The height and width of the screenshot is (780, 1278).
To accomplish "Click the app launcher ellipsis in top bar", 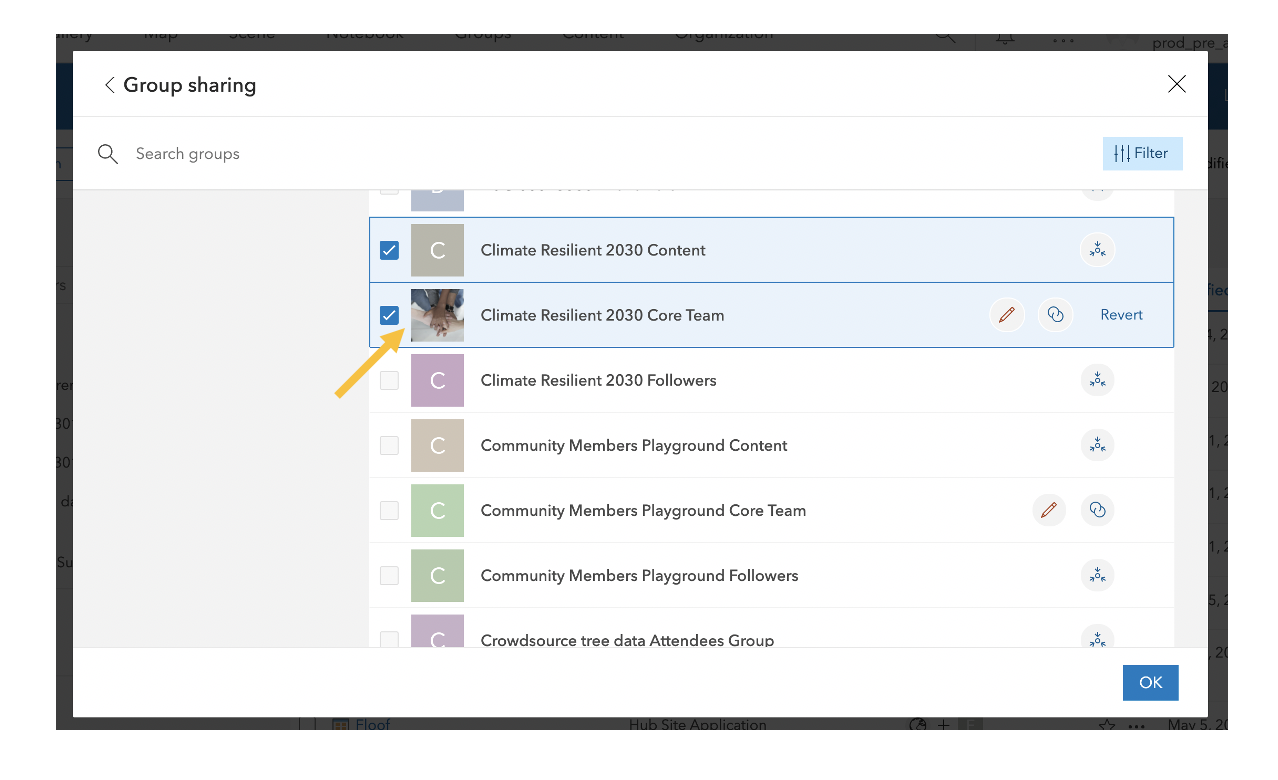I will pyautogui.click(x=1063, y=38).
